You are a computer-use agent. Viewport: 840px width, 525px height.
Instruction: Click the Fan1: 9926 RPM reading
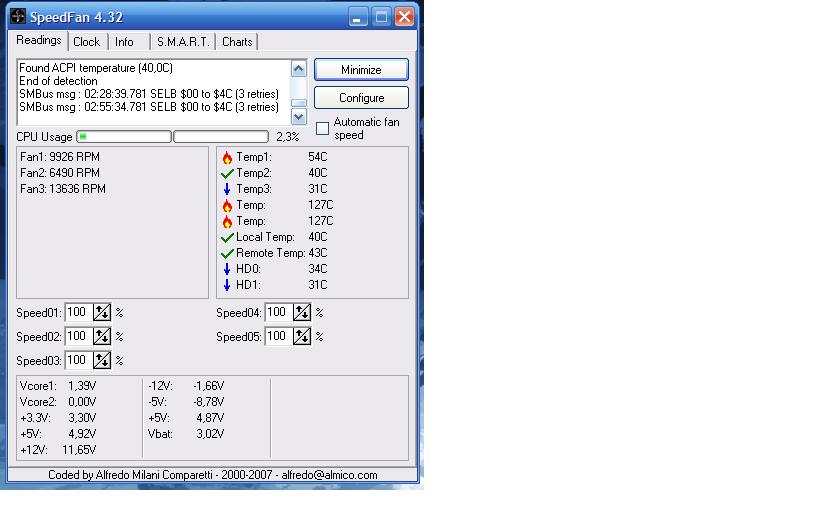[60, 157]
